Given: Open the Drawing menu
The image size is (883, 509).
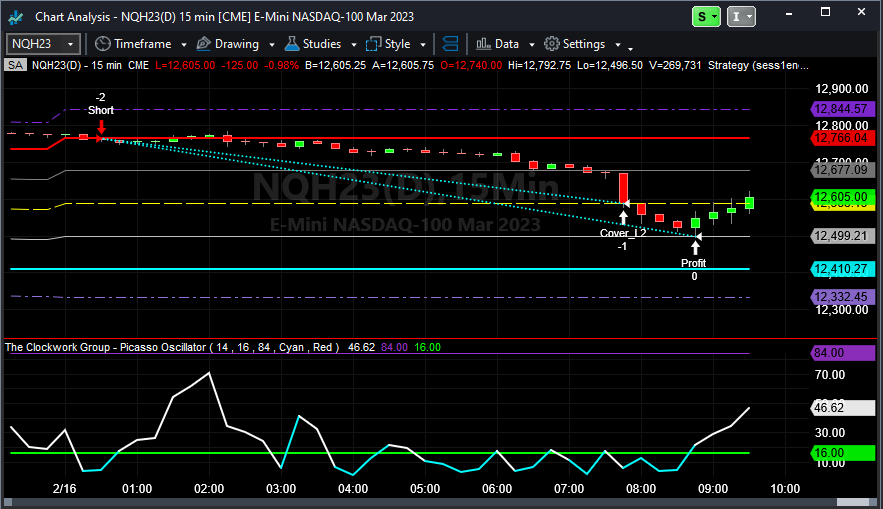Looking at the screenshot, I should tap(237, 44).
